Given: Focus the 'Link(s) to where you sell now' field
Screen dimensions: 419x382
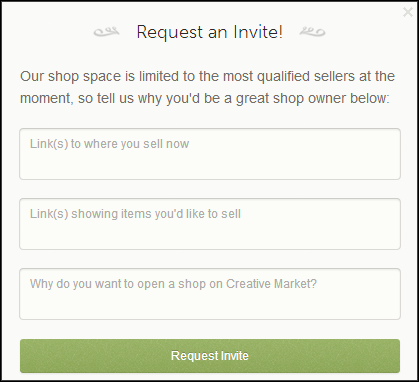Looking at the screenshot, I should point(210,154).
